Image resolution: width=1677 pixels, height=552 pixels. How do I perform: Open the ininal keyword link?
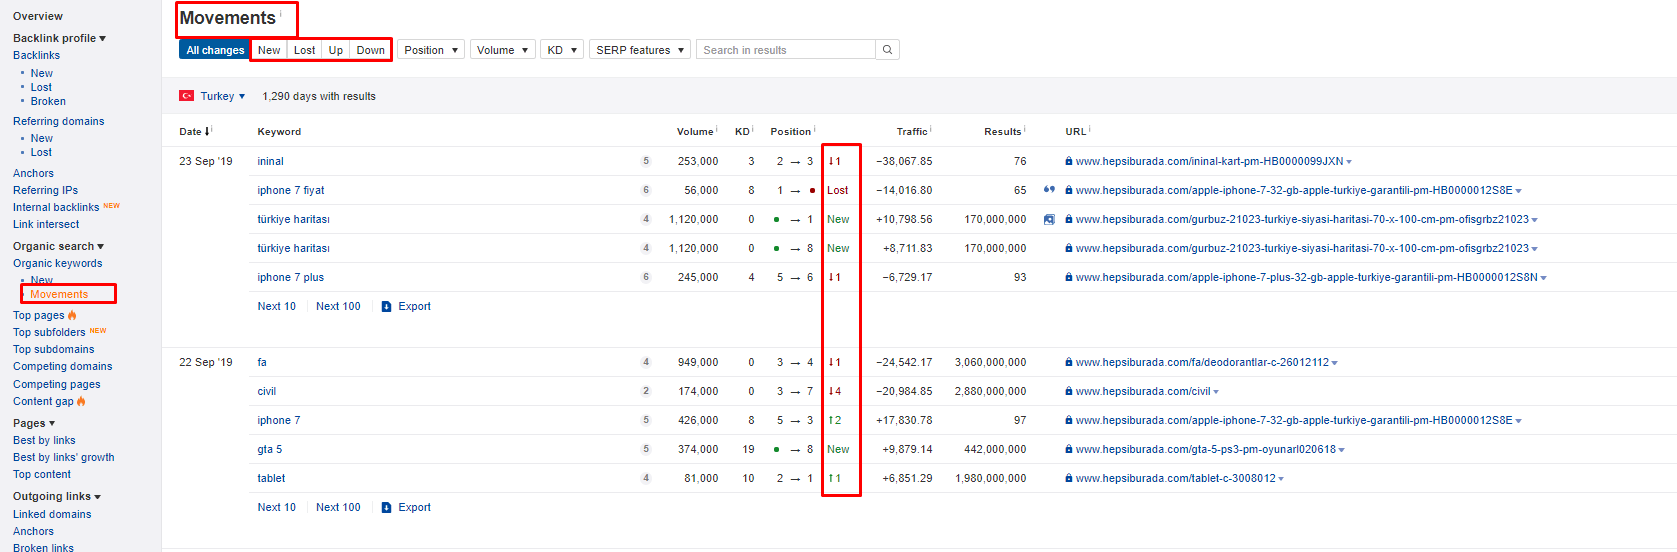pyautogui.click(x=270, y=161)
